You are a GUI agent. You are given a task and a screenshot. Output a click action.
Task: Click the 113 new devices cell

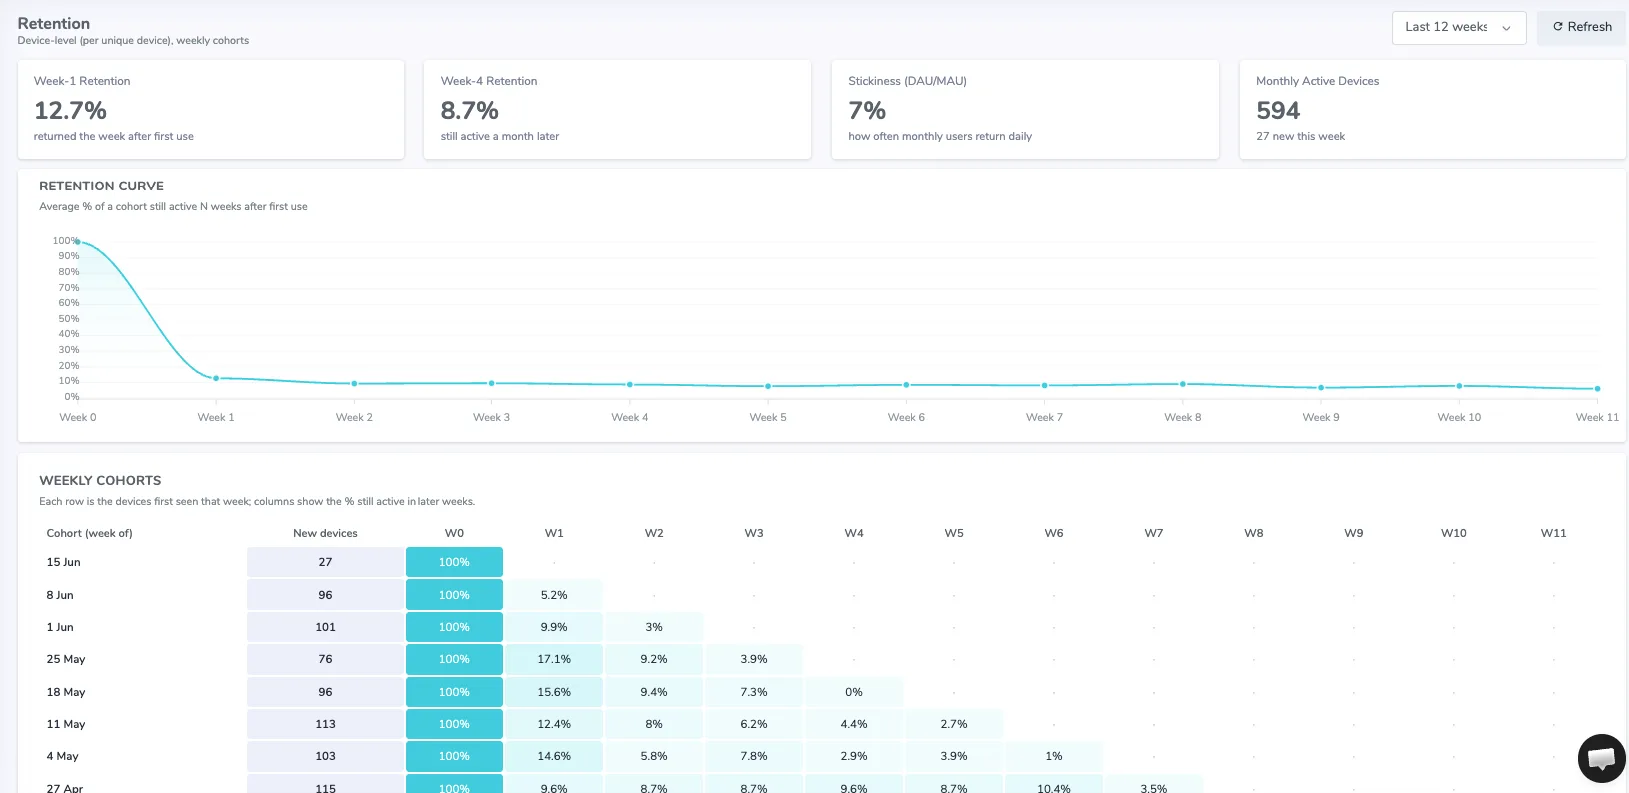tap(325, 724)
